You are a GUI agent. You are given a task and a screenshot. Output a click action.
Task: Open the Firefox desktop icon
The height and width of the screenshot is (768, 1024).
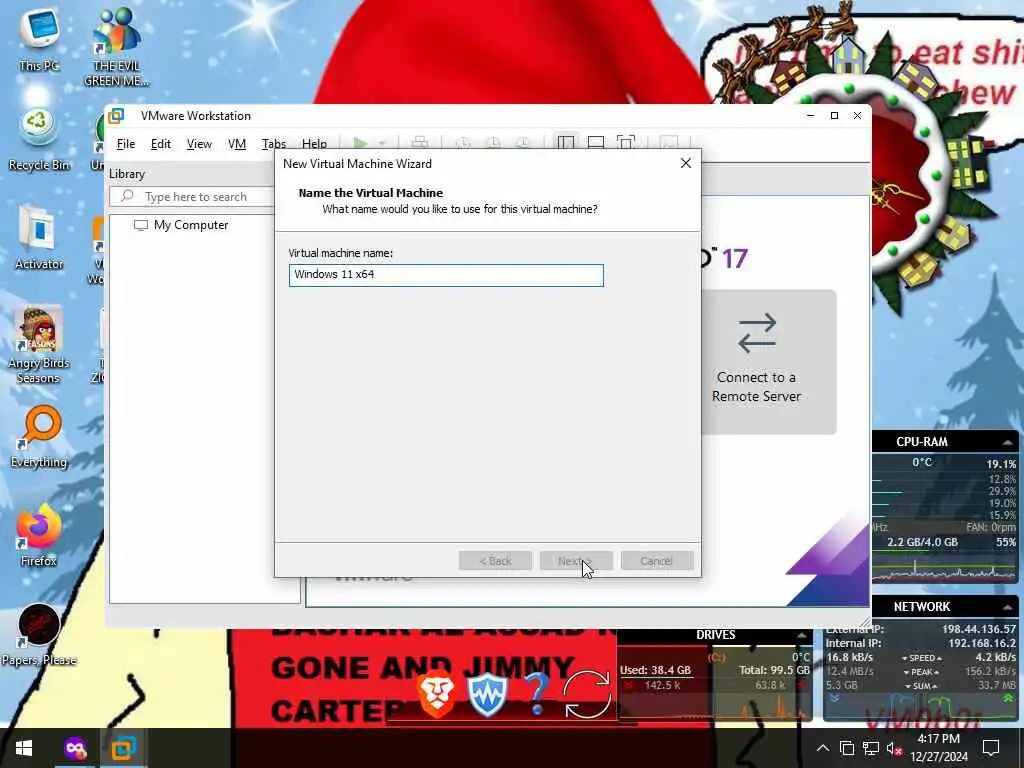tap(39, 536)
